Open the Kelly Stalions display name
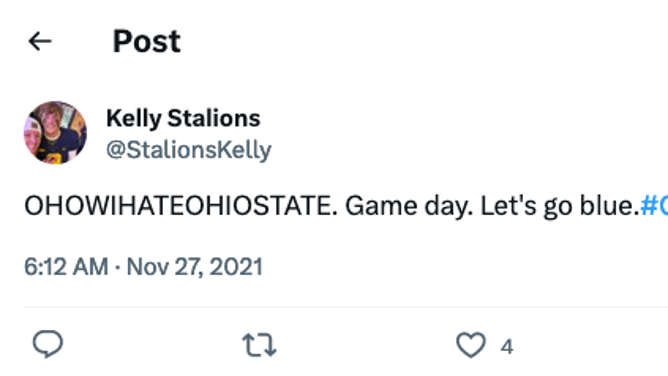 tap(183, 118)
